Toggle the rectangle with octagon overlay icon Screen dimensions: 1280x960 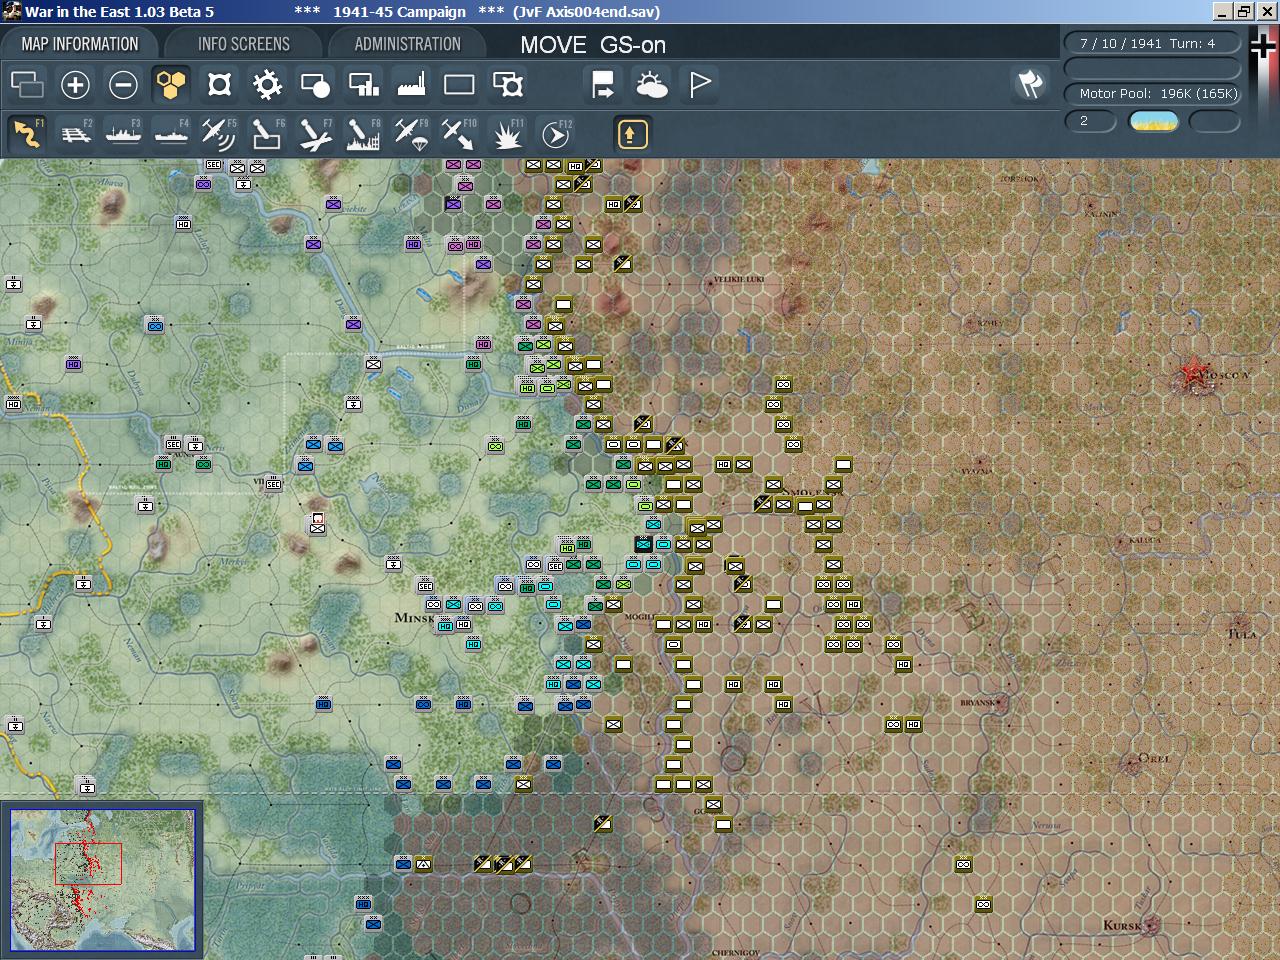click(x=507, y=85)
